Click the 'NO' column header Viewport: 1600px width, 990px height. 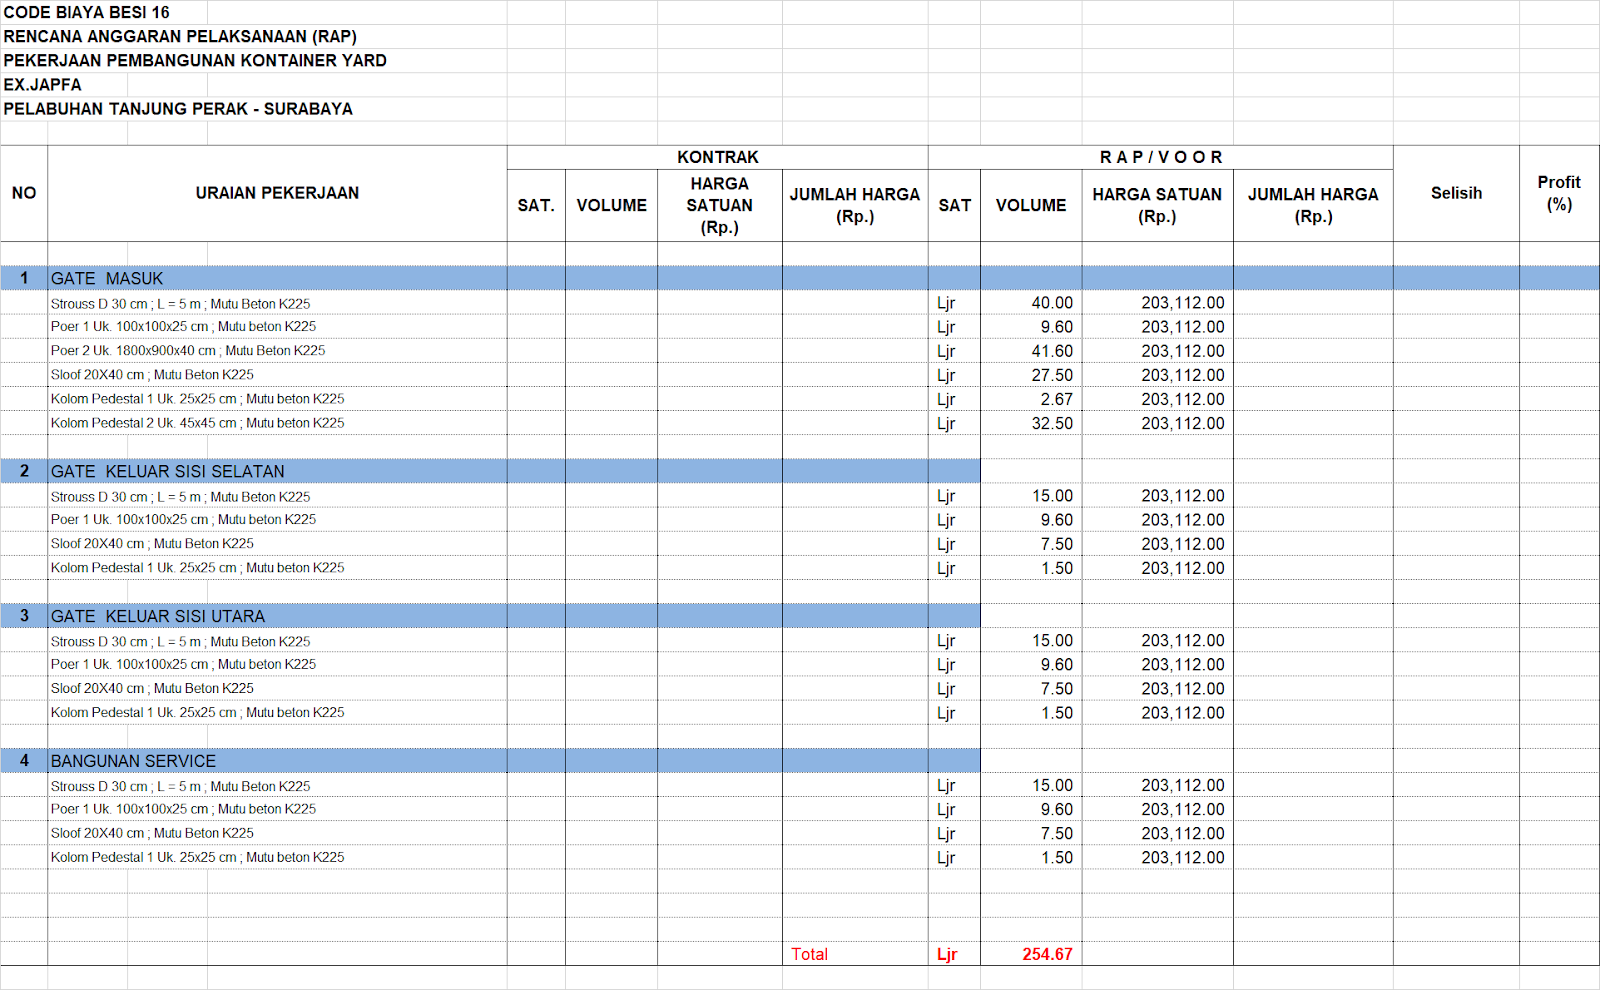(24, 193)
